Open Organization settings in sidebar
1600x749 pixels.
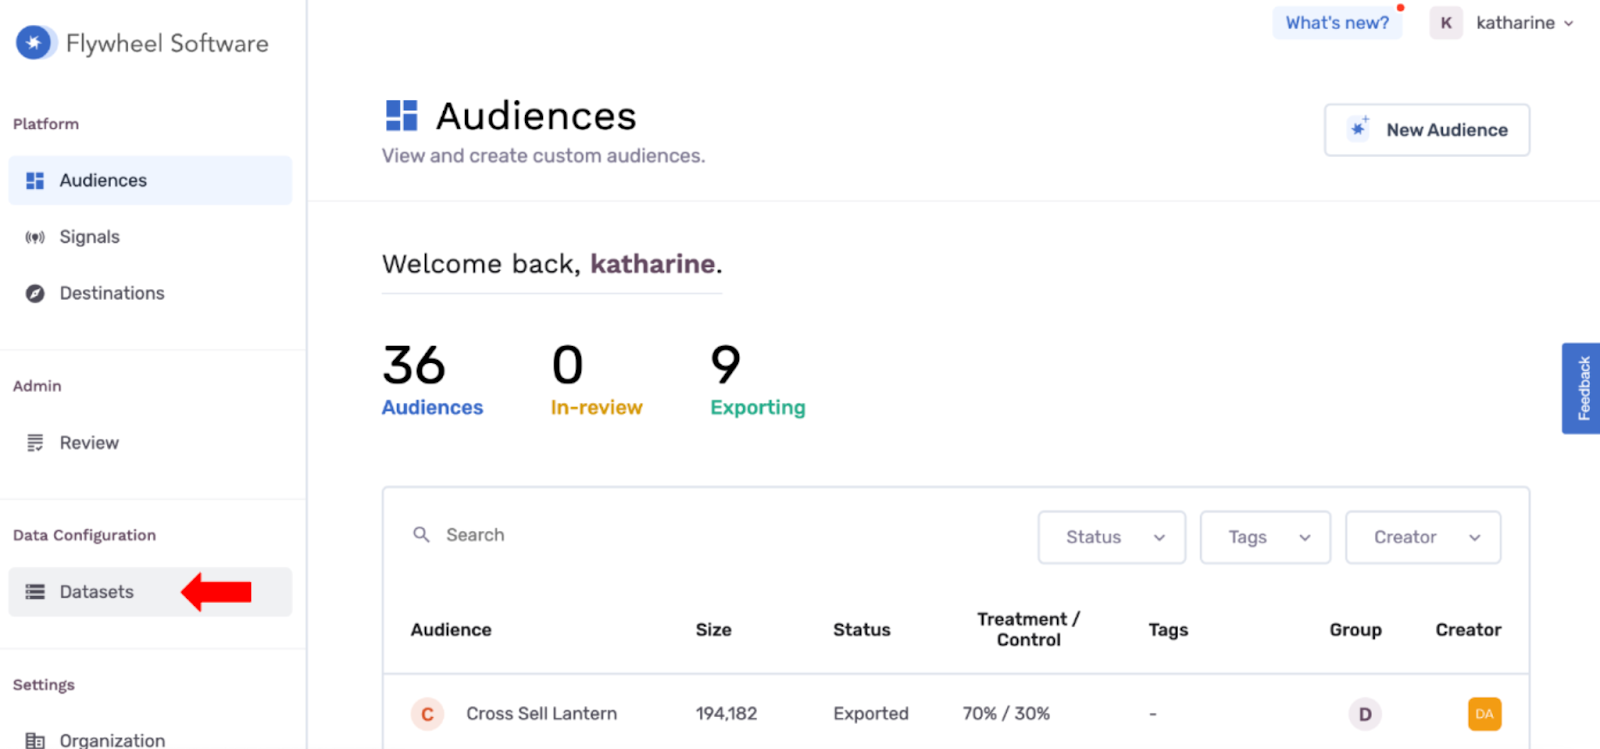(x=150, y=740)
